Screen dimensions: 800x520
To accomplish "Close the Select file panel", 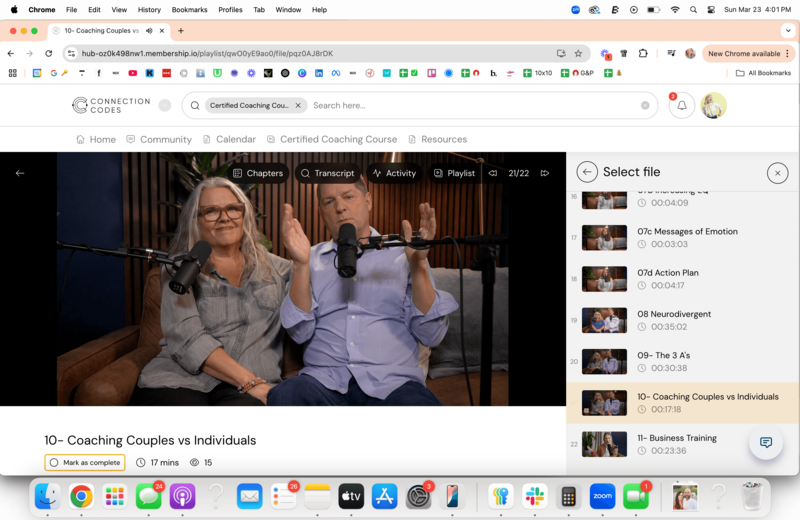I will coord(777,173).
